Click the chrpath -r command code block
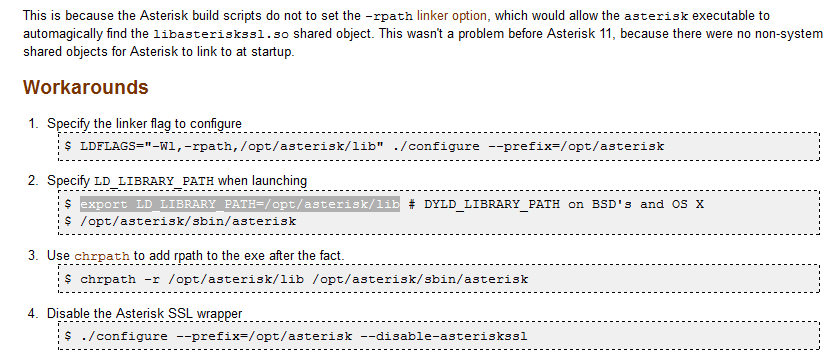 (438, 279)
